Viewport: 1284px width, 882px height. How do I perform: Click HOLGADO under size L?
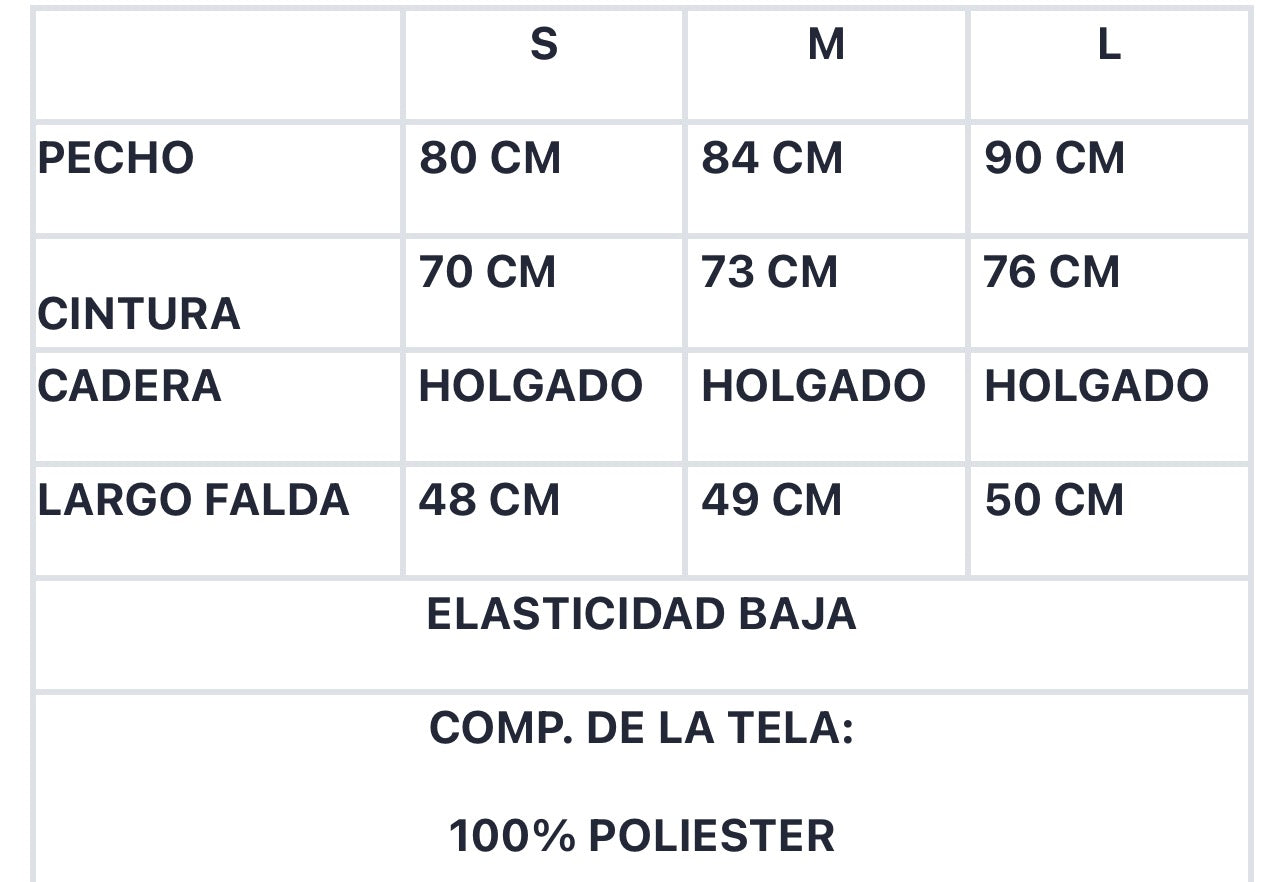coord(1096,386)
